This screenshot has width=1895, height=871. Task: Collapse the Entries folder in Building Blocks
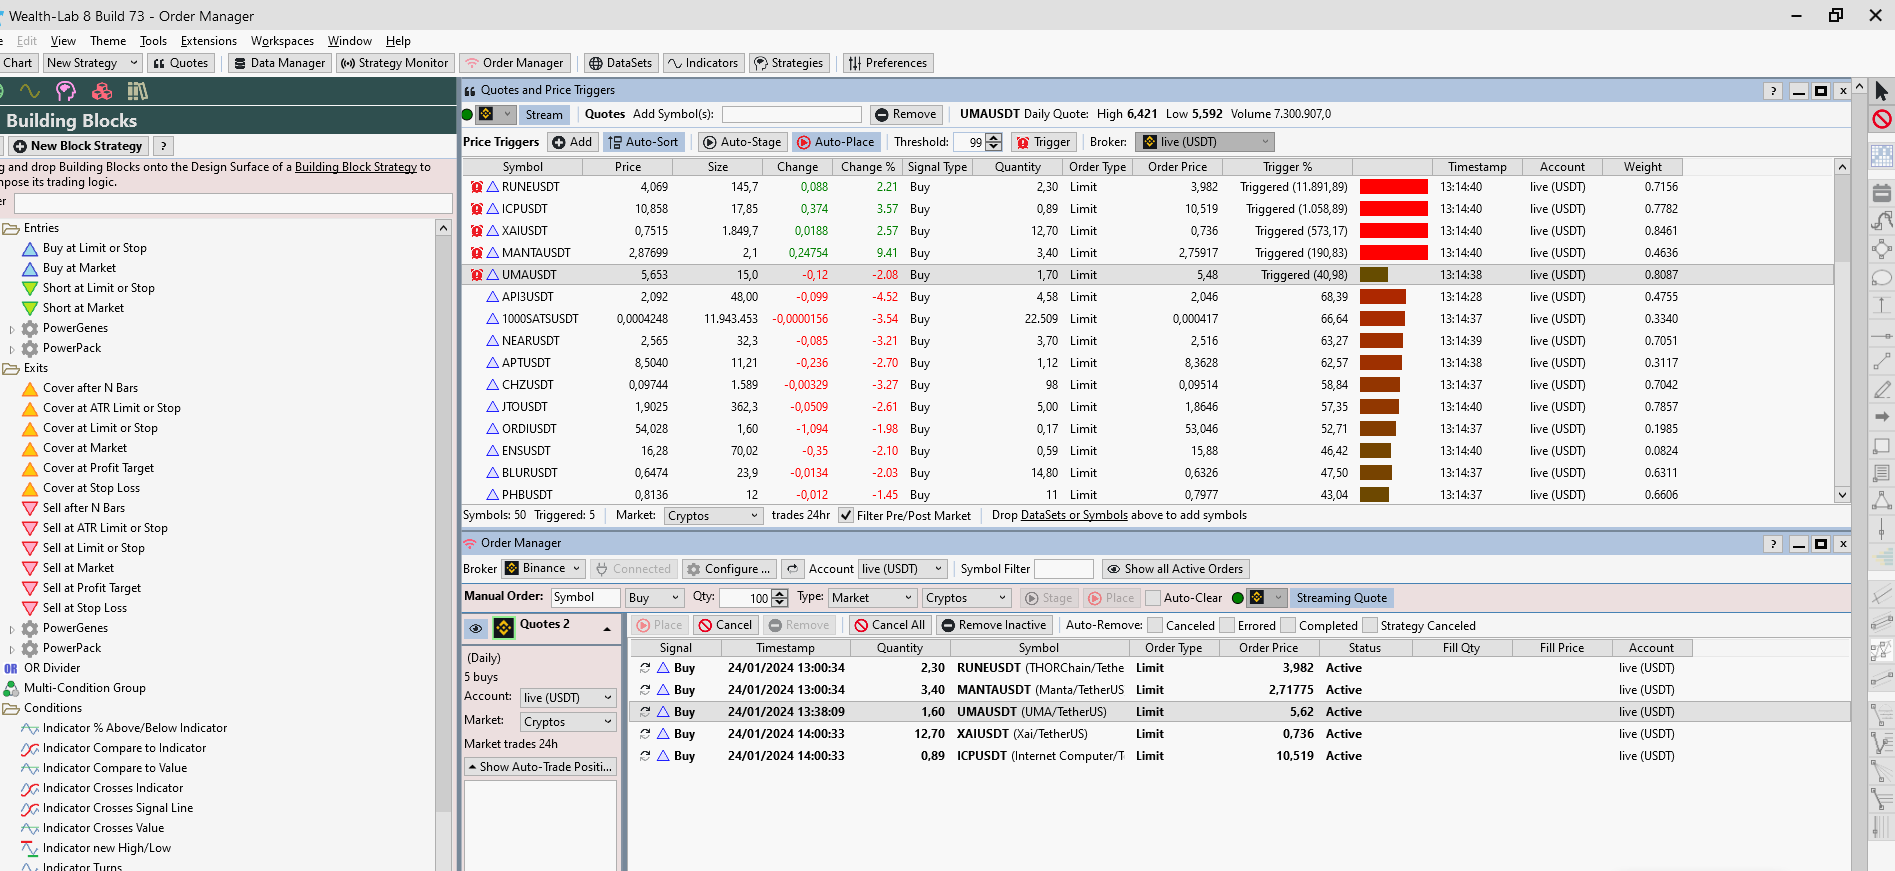11,228
